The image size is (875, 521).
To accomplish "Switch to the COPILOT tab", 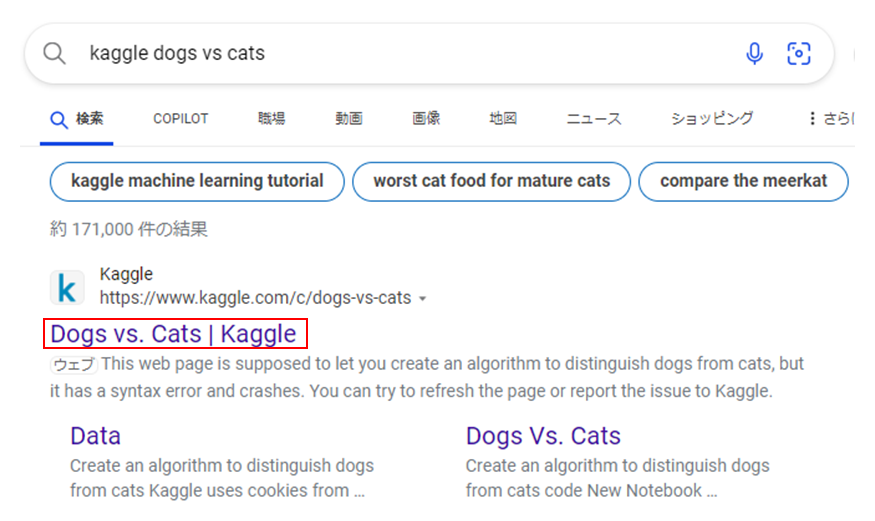I will point(180,119).
